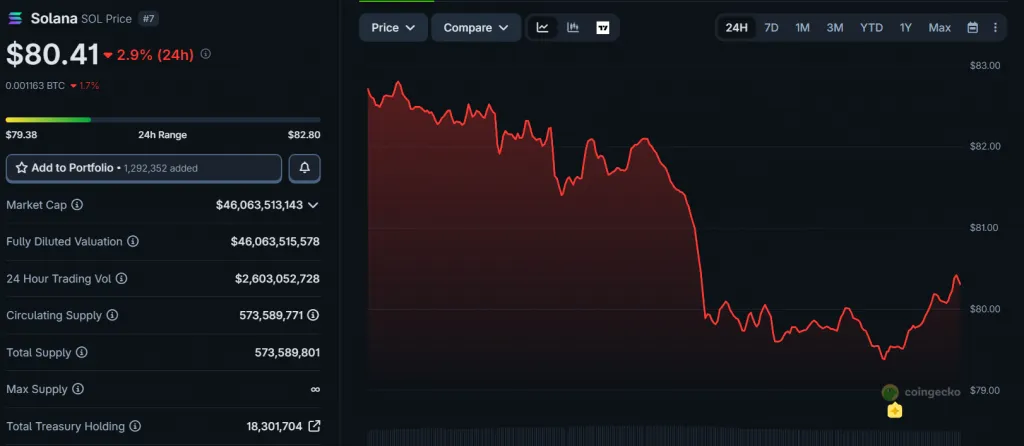Open the Price dropdown
The width and height of the screenshot is (1024, 446).
[393, 27]
